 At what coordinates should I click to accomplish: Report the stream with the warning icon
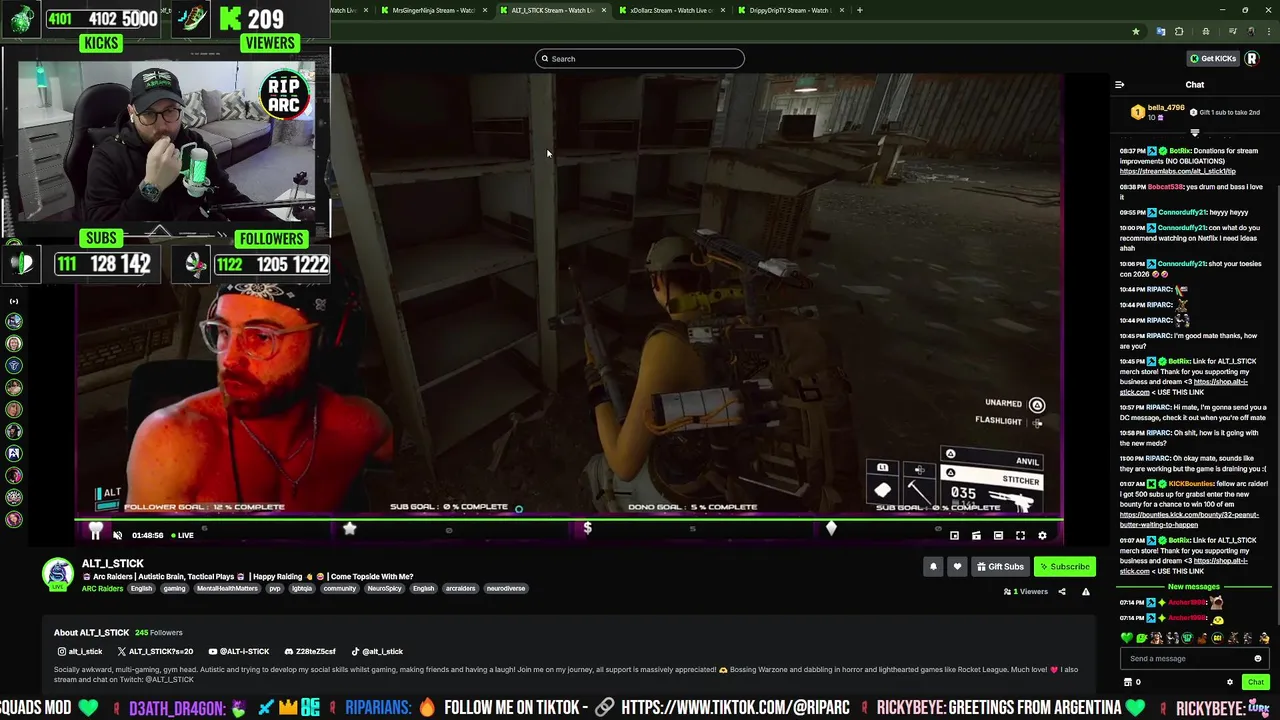point(1086,592)
